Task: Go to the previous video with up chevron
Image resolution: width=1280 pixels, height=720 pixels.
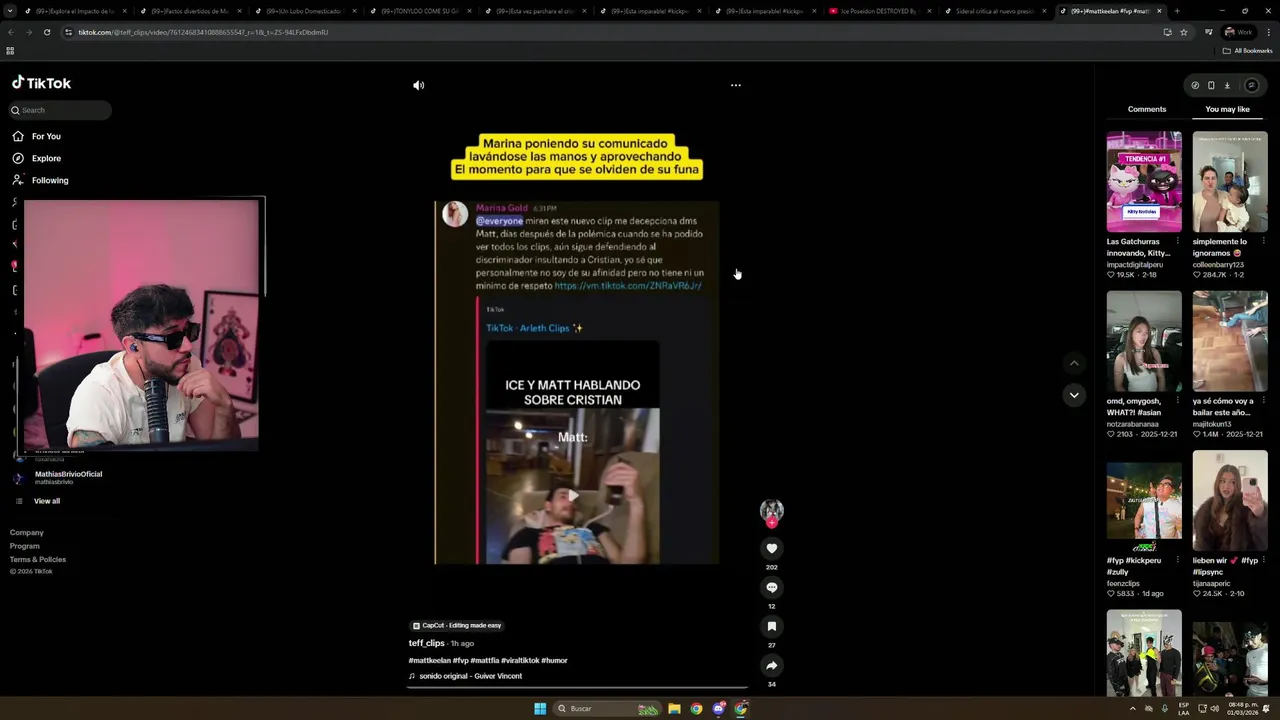Action: [x=1074, y=363]
